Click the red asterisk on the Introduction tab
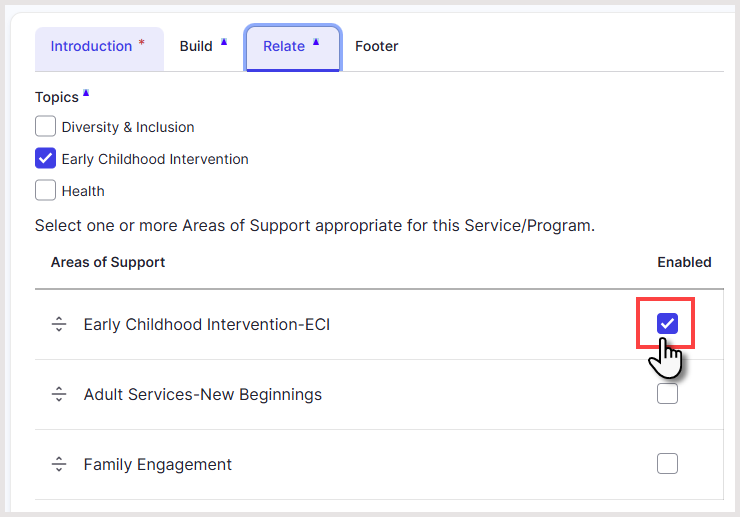This screenshot has height=517, width=740. (x=141, y=42)
